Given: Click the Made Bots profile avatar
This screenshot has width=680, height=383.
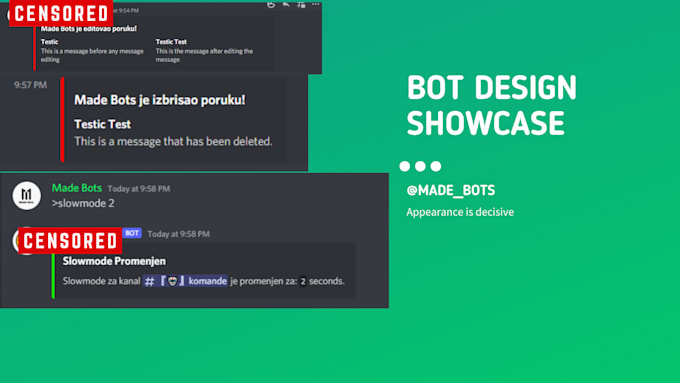Looking at the screenshot, I should coord(26,196).
